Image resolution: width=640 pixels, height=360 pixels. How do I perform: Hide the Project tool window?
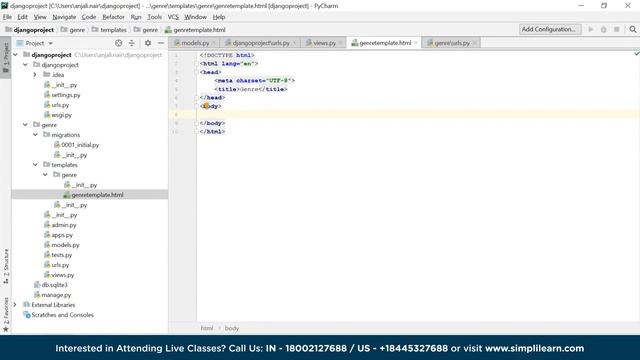[161, 43]
